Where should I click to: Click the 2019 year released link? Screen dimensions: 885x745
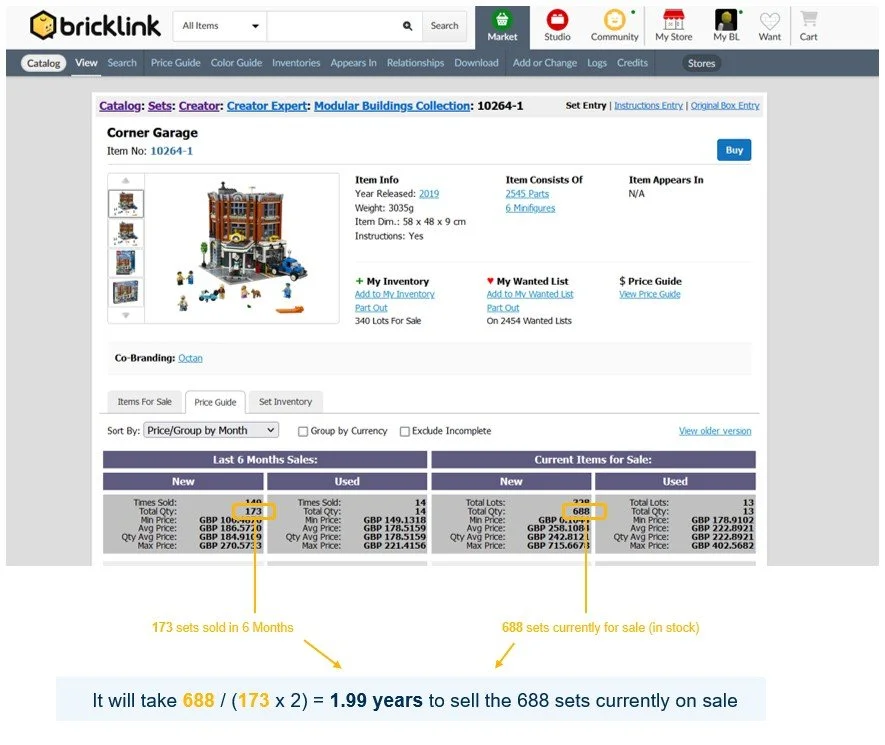[x=429, y=194]
